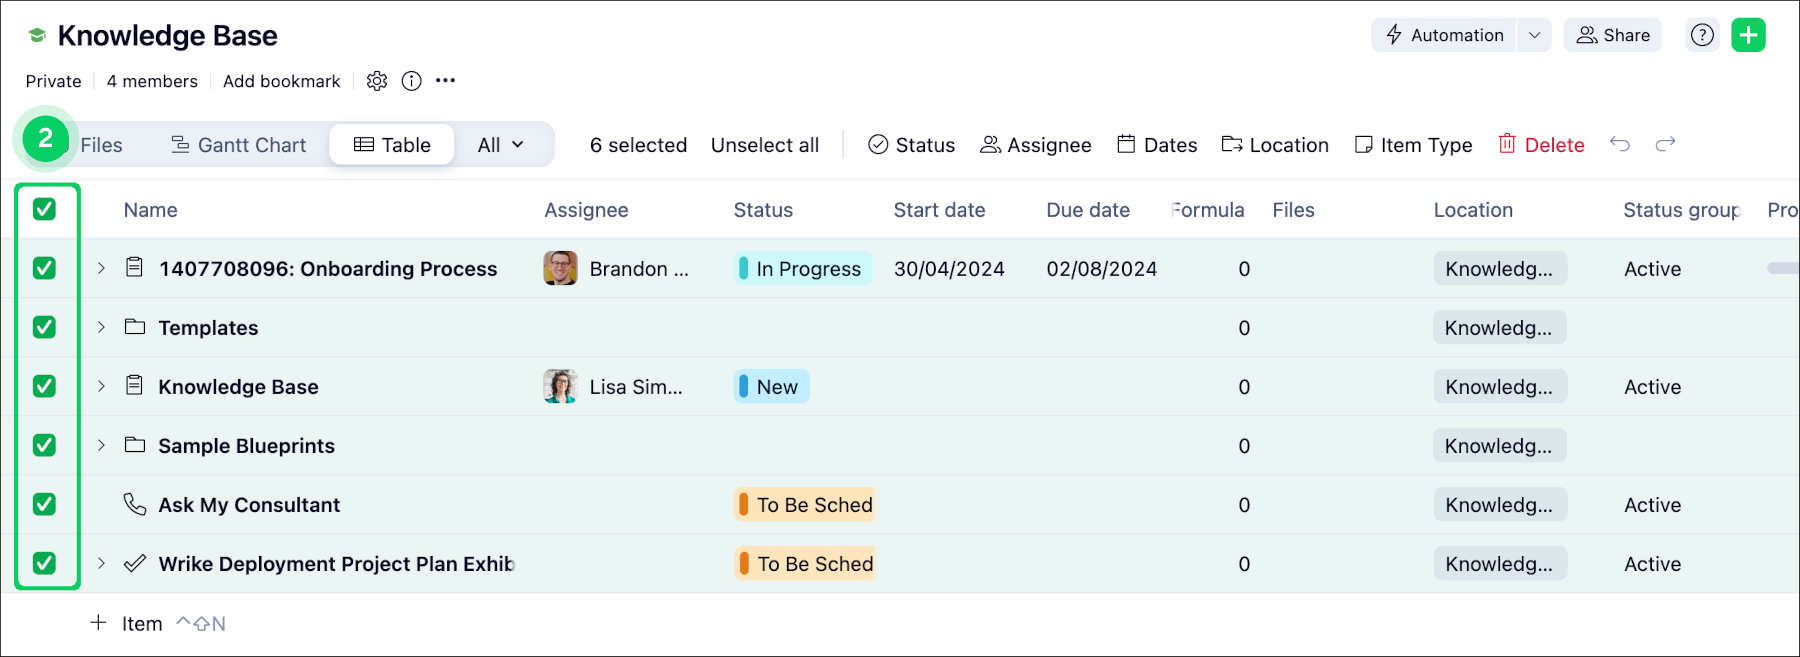Switch to the Gantt Chart tab

tap(238, 145)
